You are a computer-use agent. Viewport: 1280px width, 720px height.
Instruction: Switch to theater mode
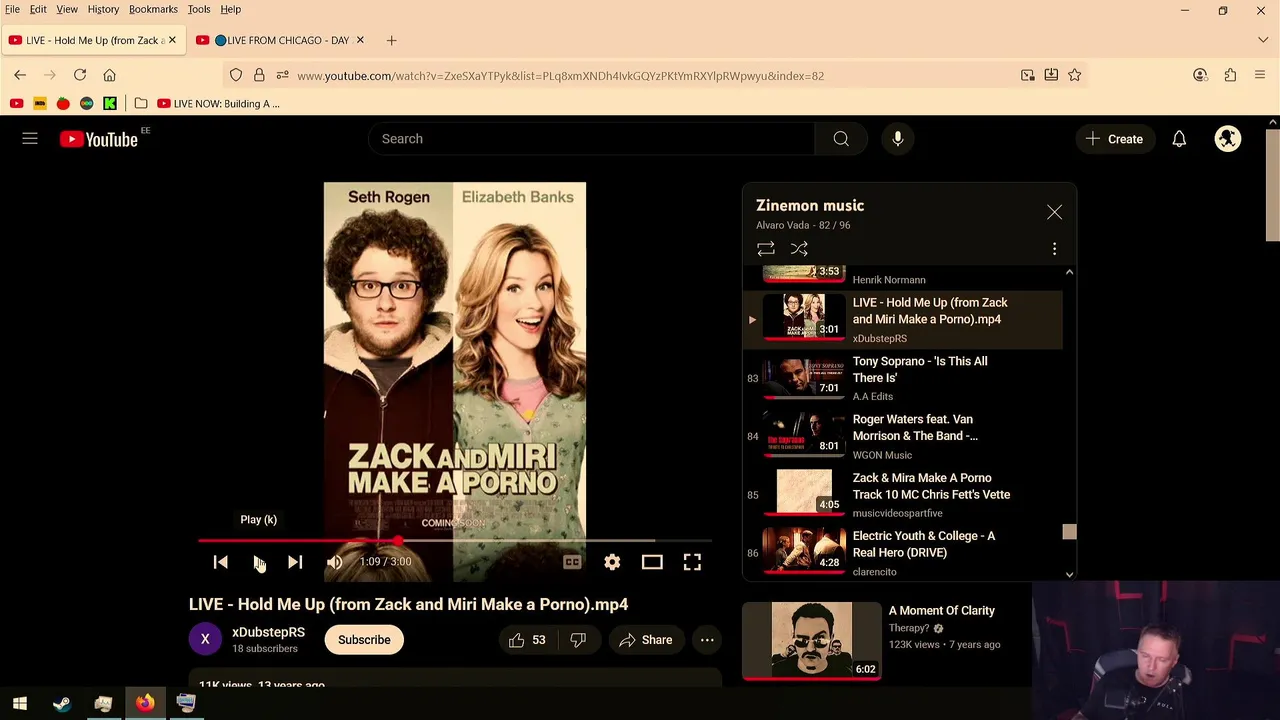pyautogui.click(x=652, y=562)
